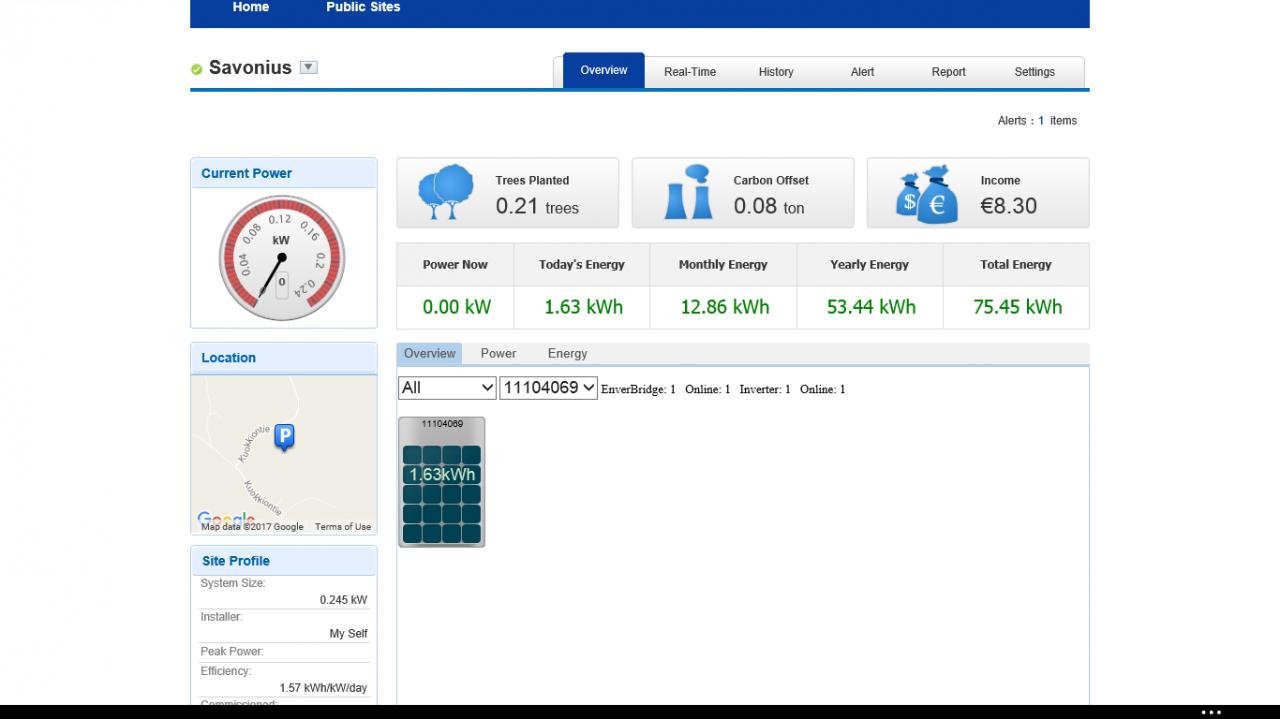Click the three-dots icon at bottom right

[x=1211, y=712]
